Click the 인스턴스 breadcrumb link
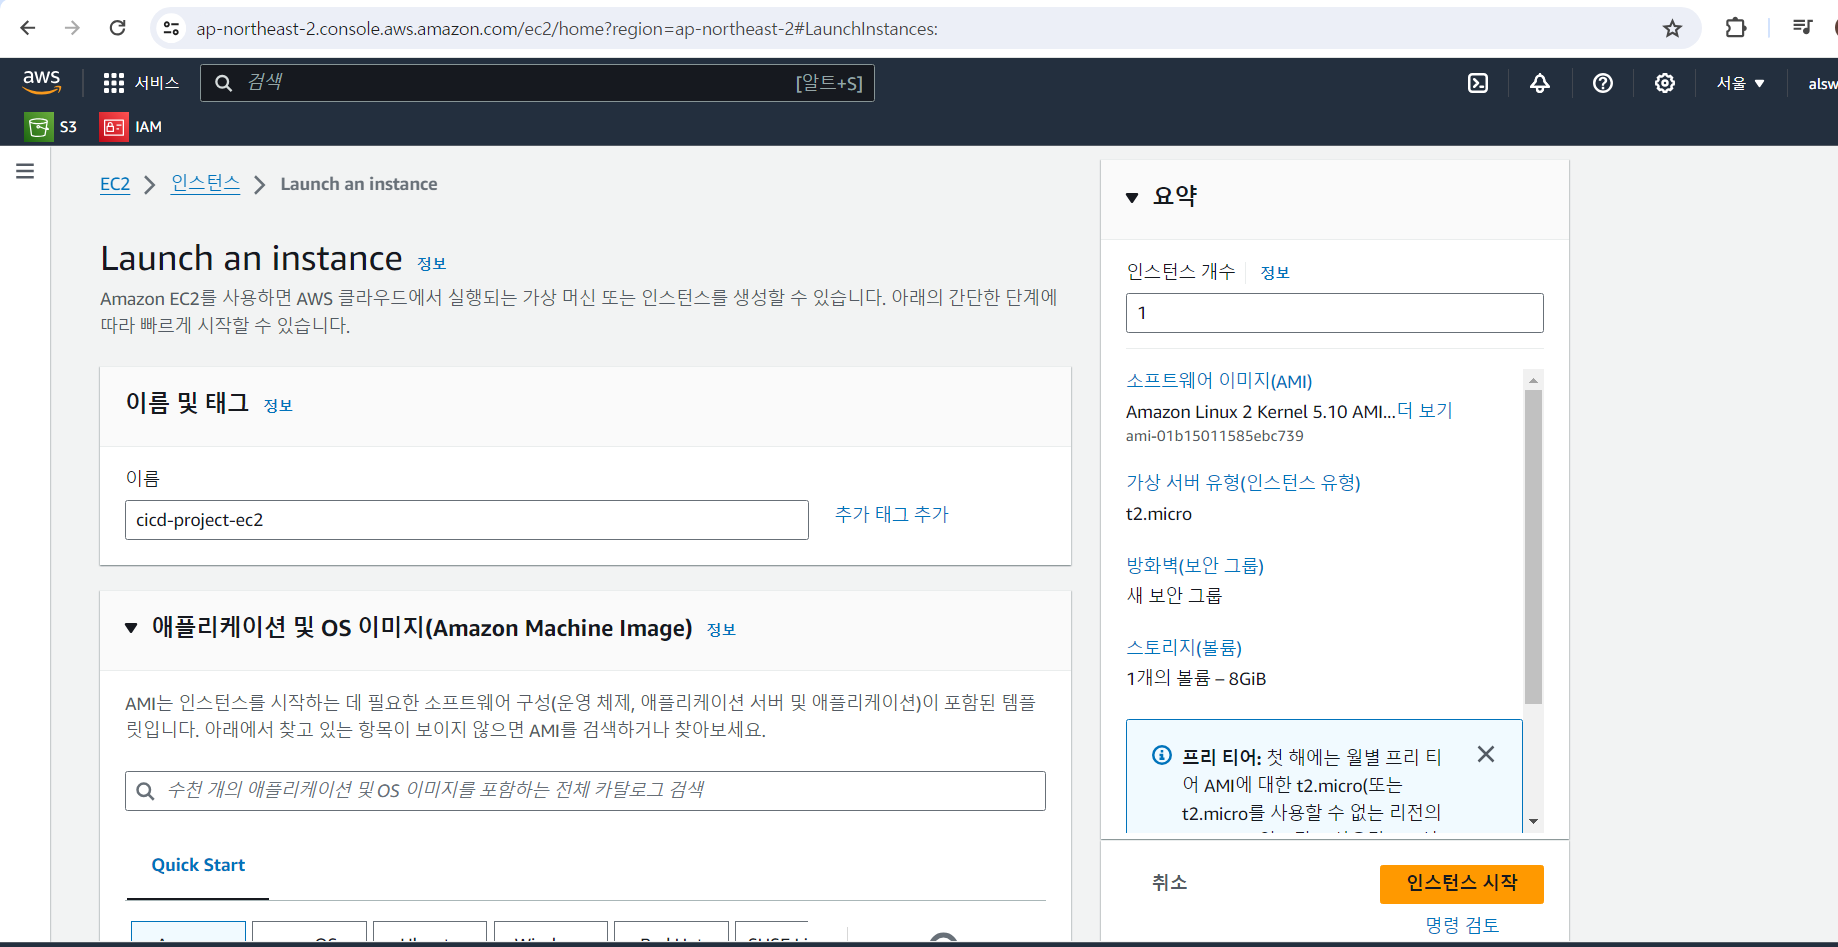 click(x=205, y=183)
